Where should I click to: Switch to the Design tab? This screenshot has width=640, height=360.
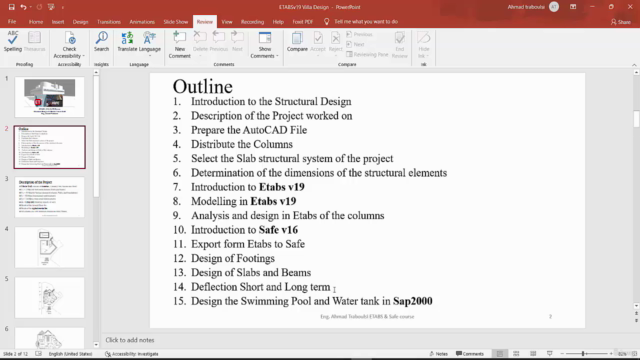pos(80,22)
